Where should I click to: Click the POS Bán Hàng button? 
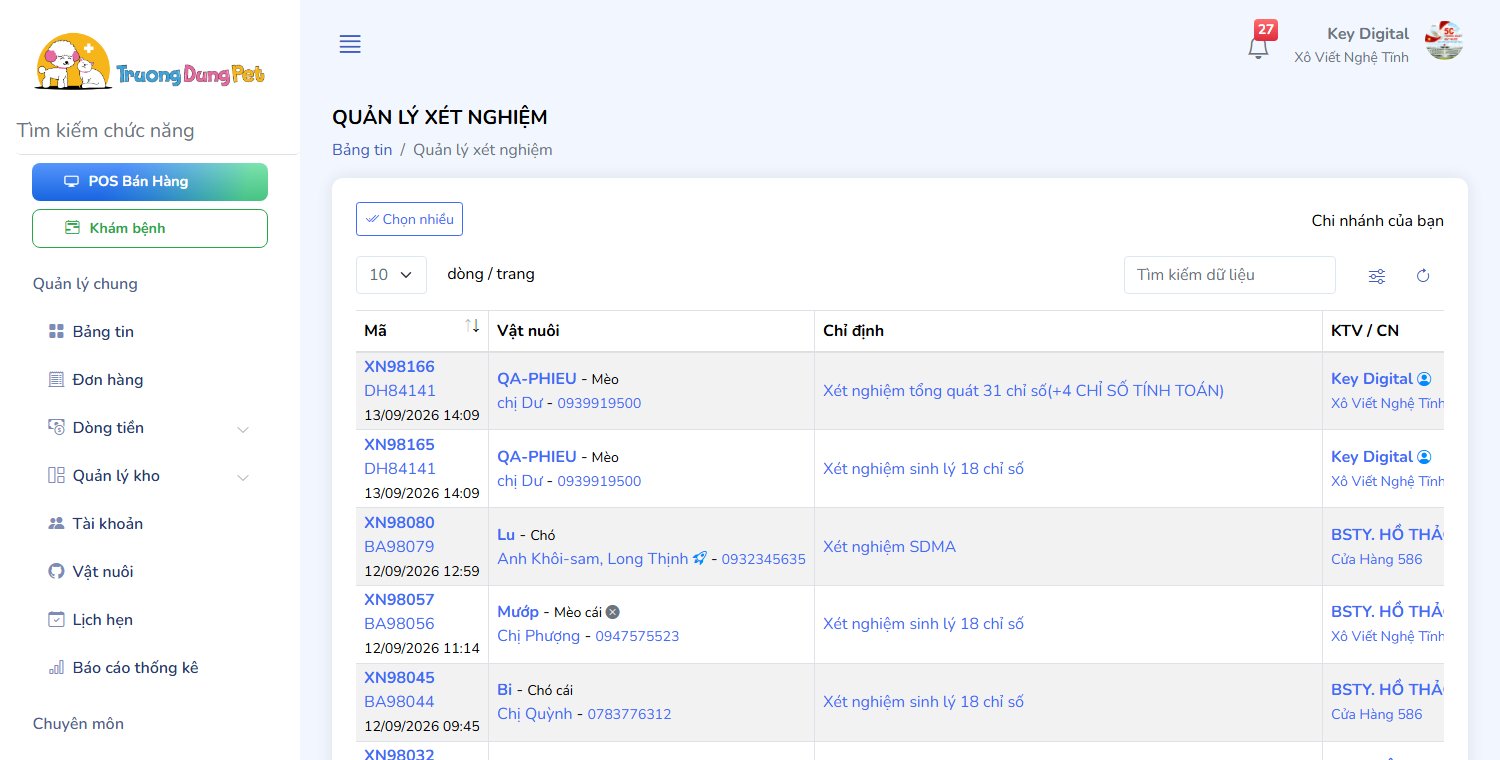coord(150,182)
